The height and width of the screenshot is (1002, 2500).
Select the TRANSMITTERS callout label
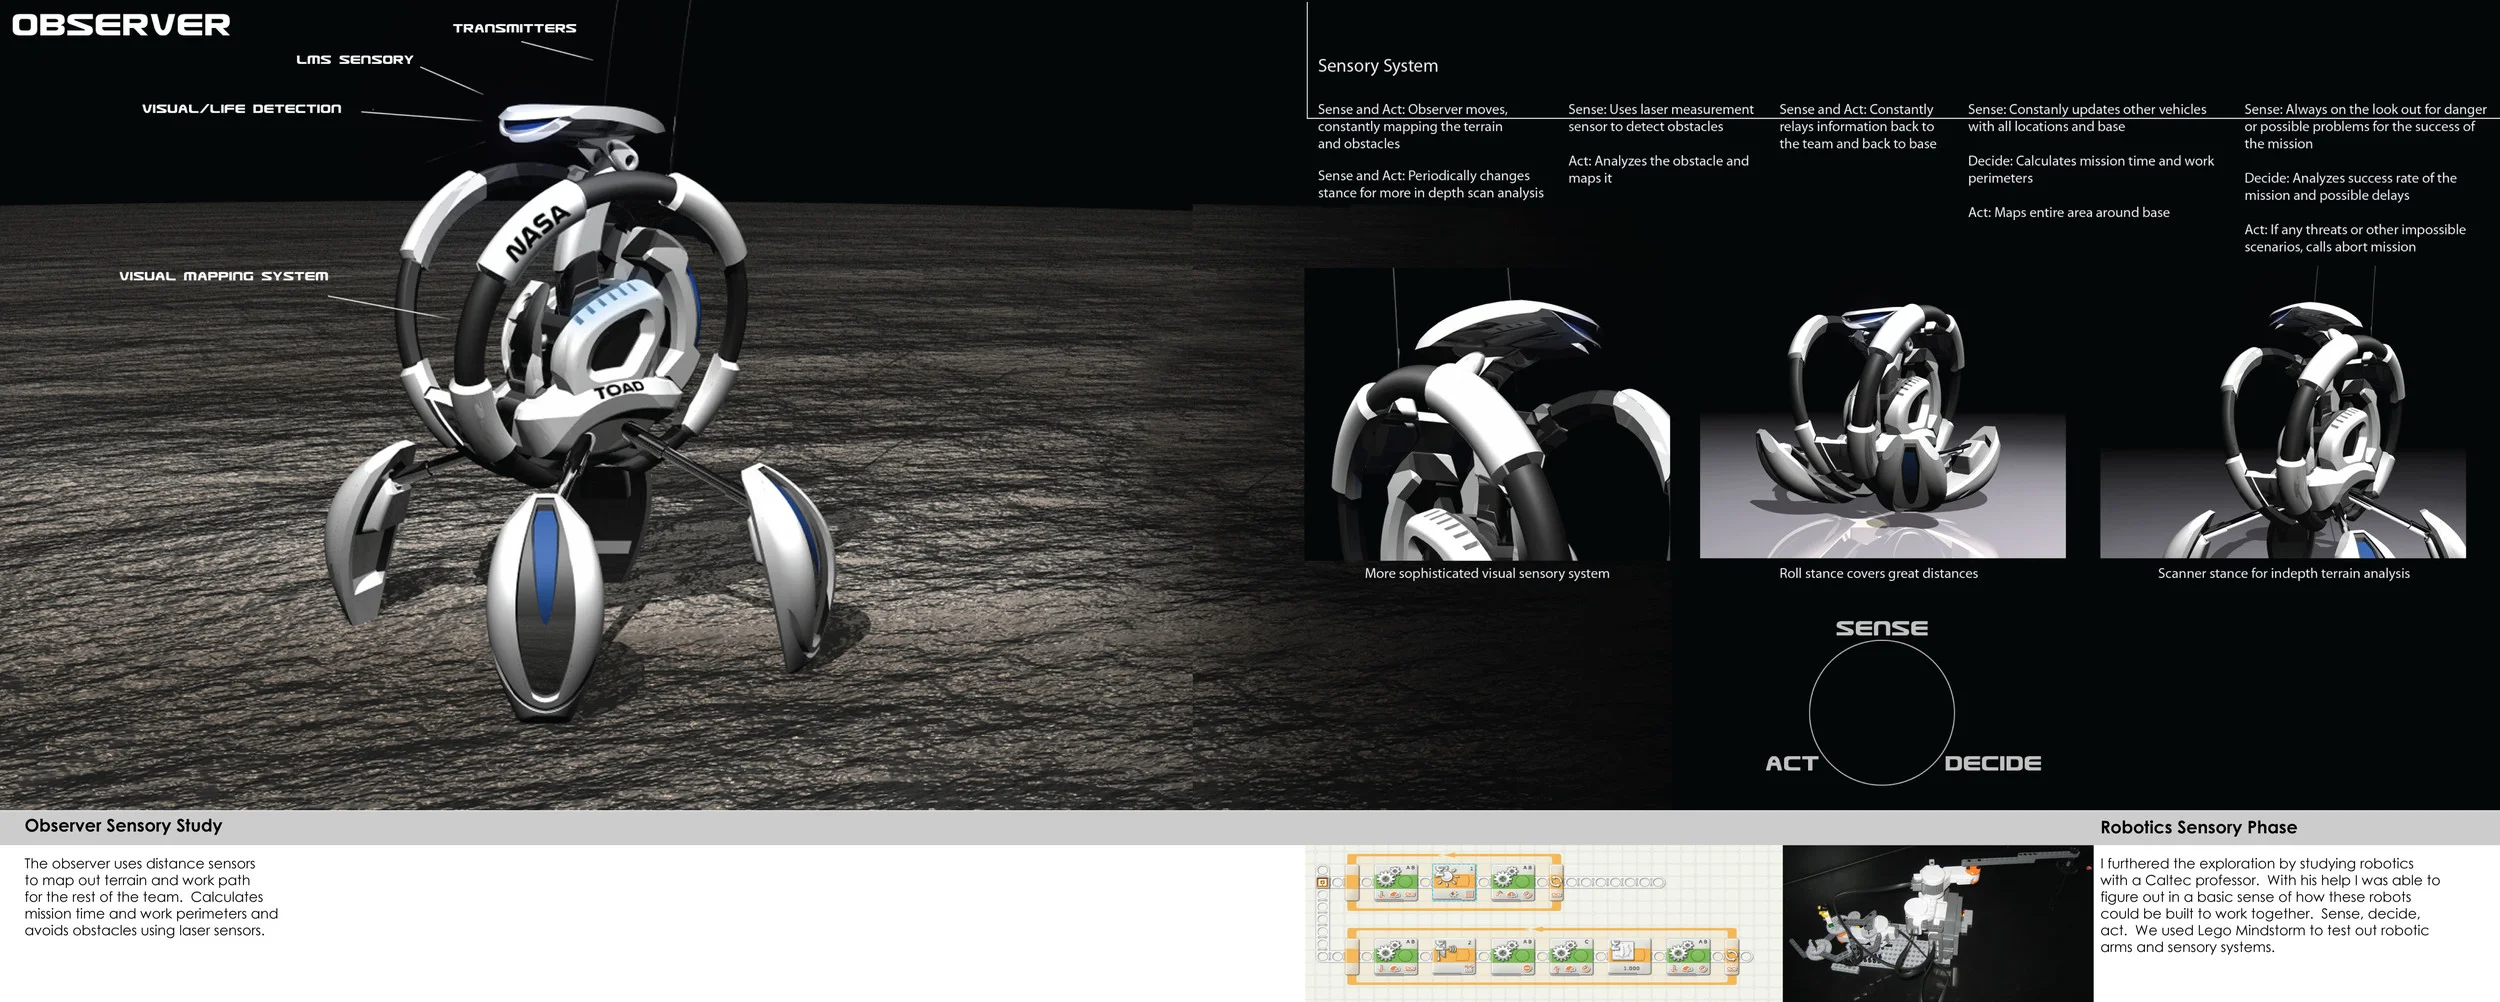pyautogui.click(x=515, y=28)
